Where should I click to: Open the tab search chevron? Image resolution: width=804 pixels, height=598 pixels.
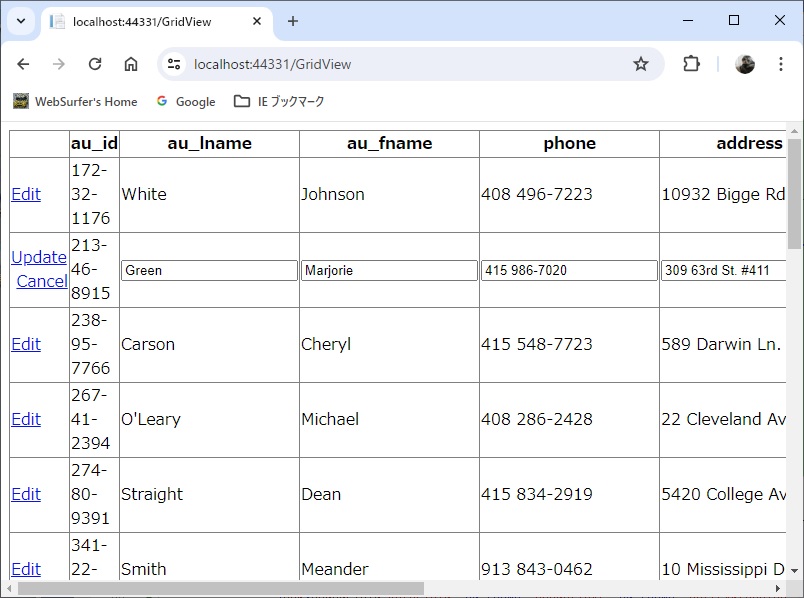(x=18, y=20)
